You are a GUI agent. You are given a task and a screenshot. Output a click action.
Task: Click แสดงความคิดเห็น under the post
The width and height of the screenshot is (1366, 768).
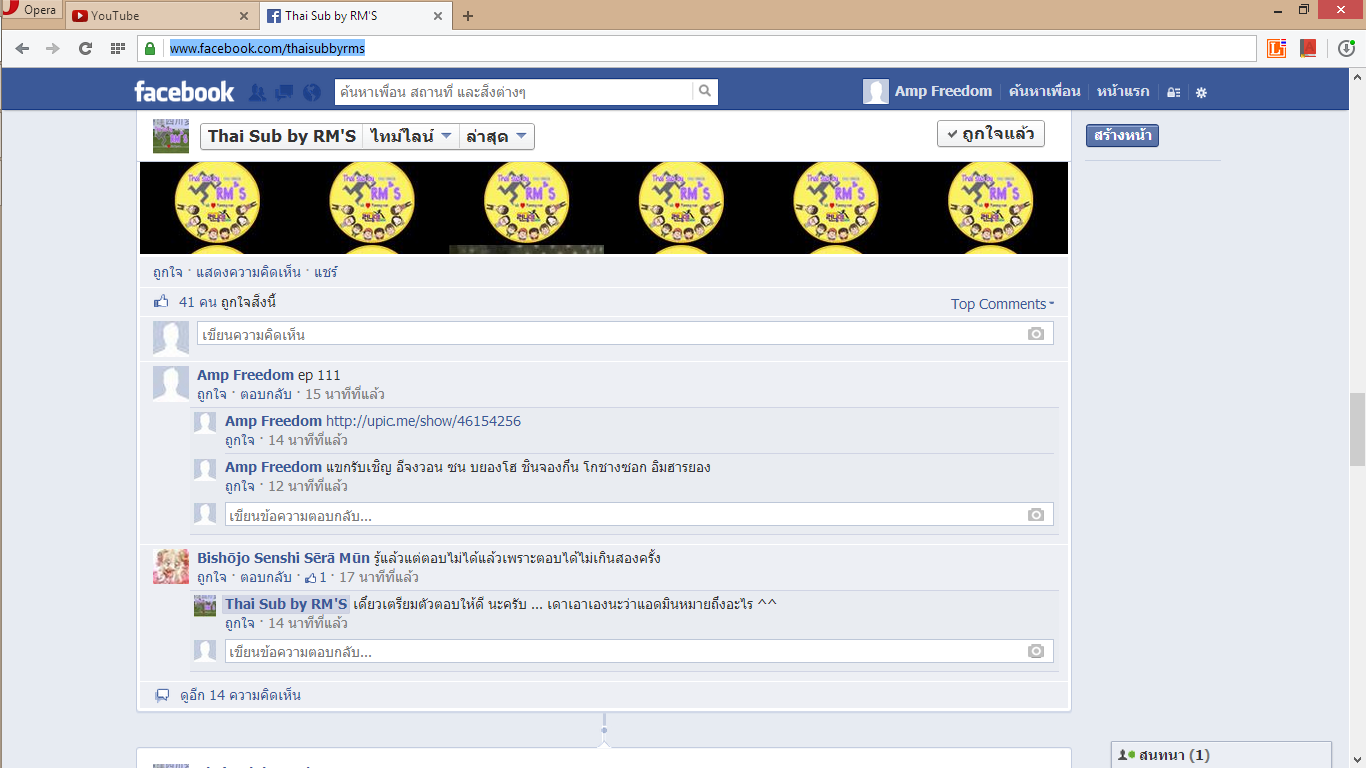tap(249, 272)
